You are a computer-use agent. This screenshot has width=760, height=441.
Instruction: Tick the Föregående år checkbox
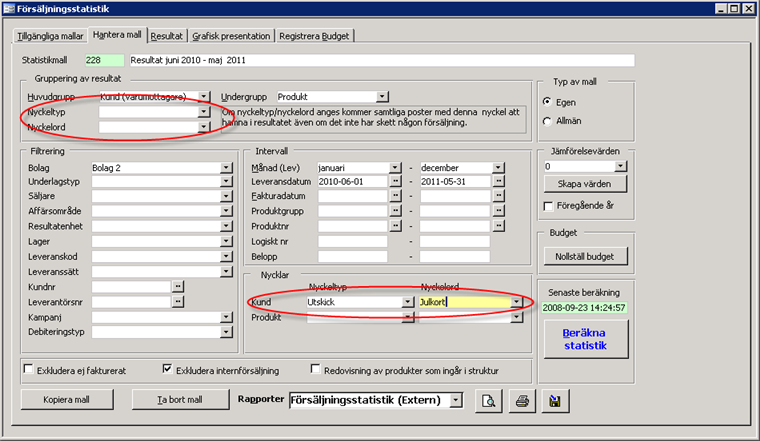click(548, 206)
